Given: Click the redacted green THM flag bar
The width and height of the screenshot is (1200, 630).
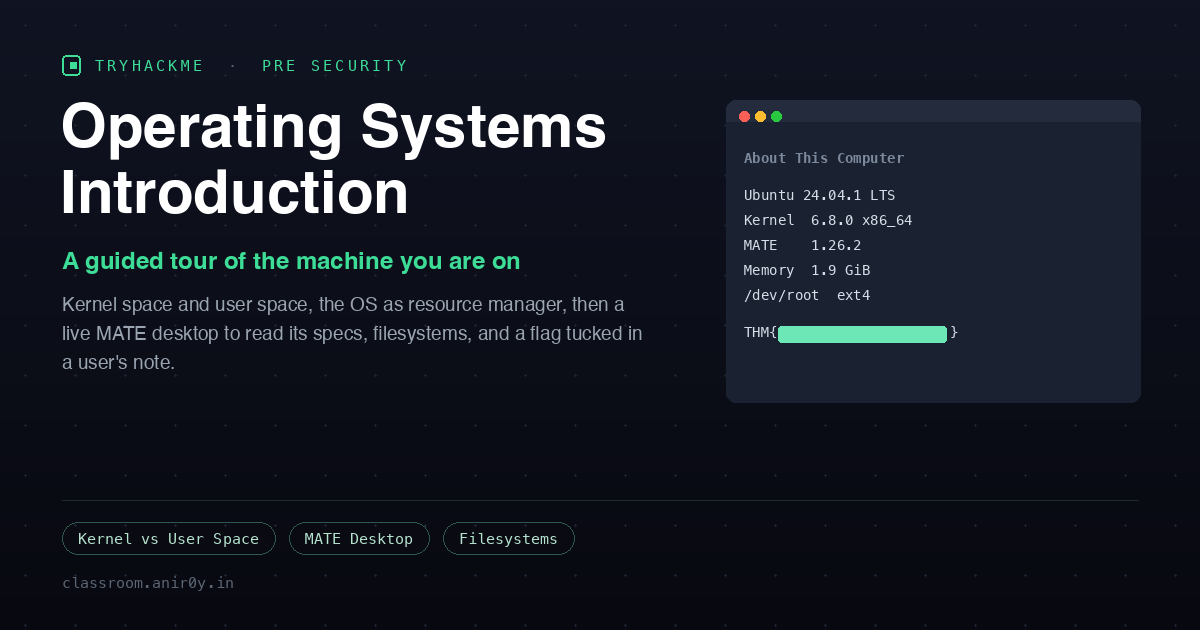Looking at the screenshot, I should (862, 334).
